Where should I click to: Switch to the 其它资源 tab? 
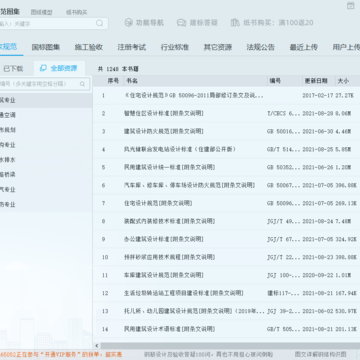[218, 47]
